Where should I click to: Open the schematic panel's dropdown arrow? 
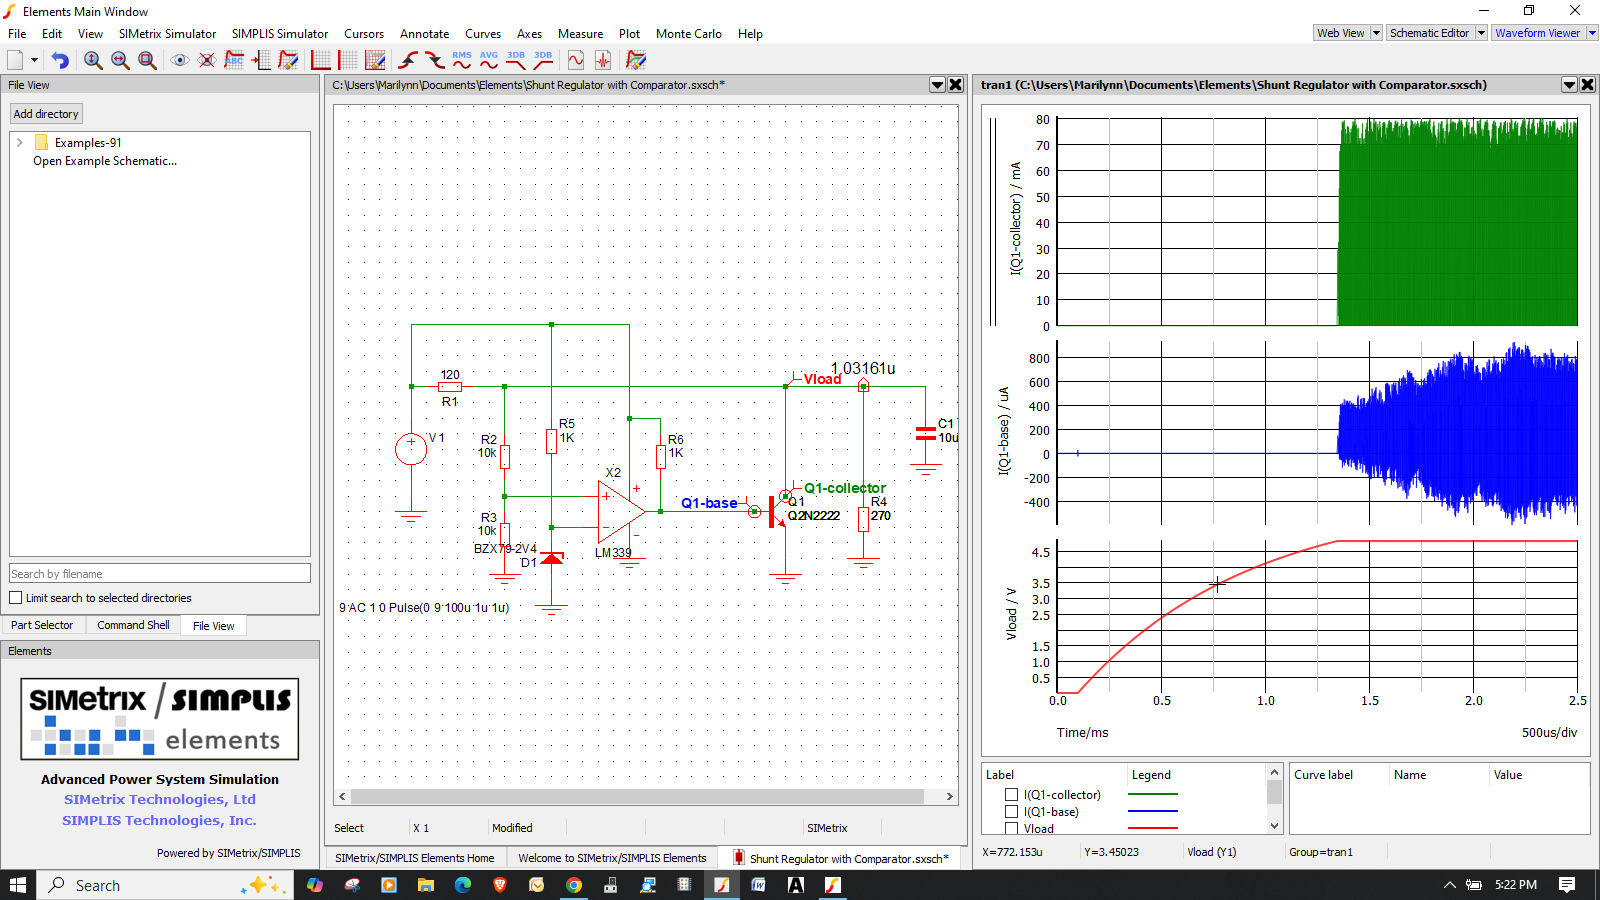tap(937, 85)
